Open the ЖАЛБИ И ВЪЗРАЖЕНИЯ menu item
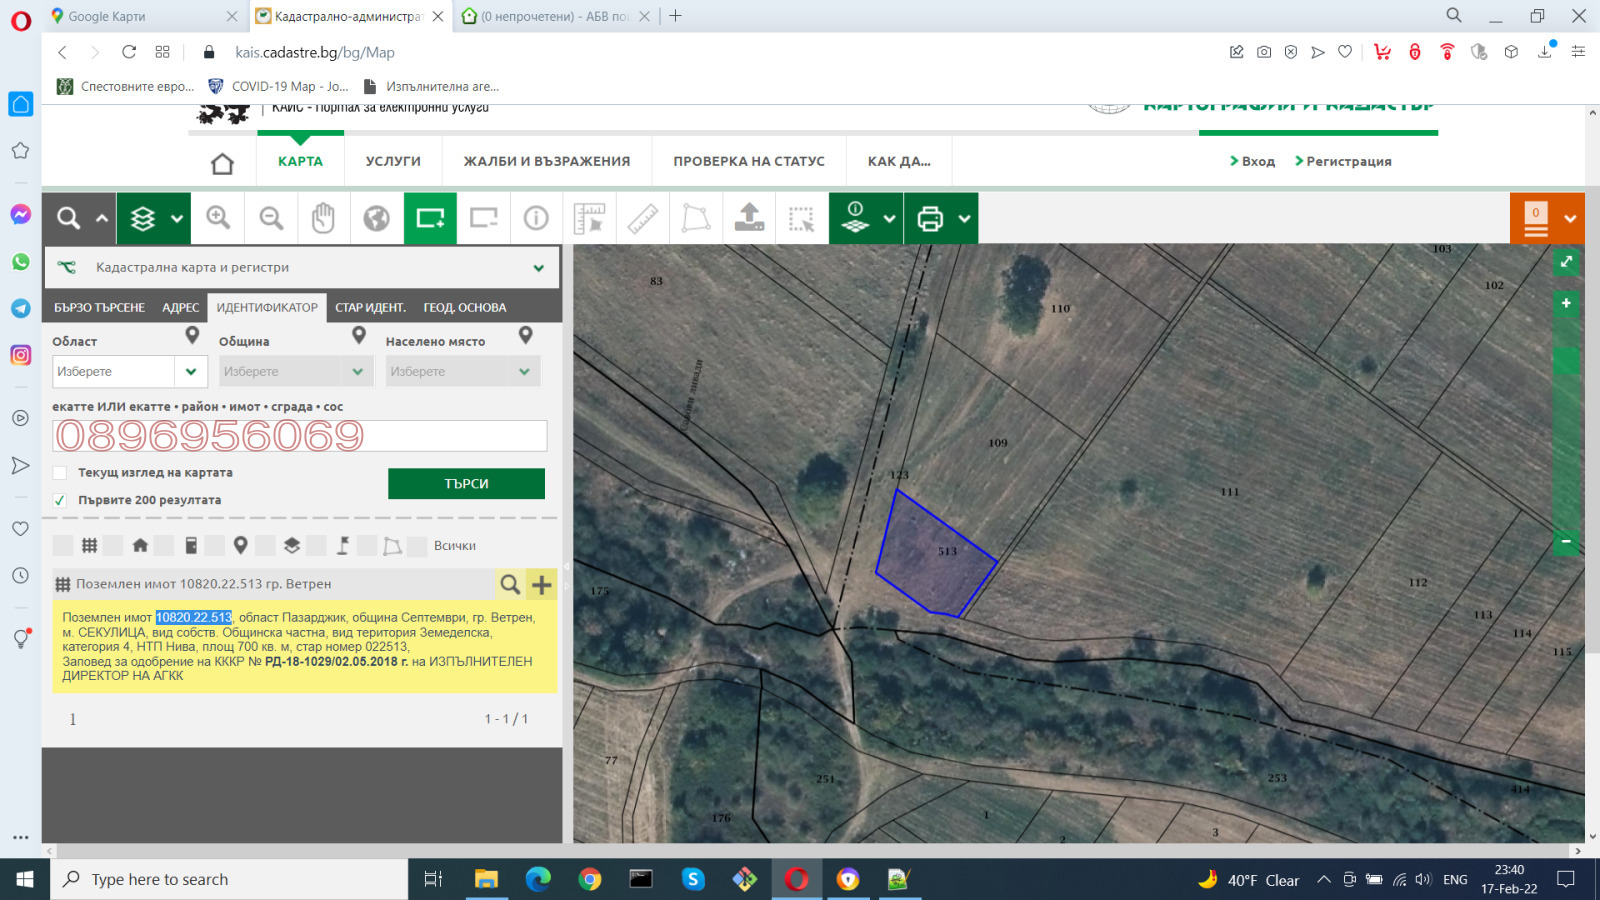The width and height of the screenshot is (1600, 900). click(x=547, y=161)
